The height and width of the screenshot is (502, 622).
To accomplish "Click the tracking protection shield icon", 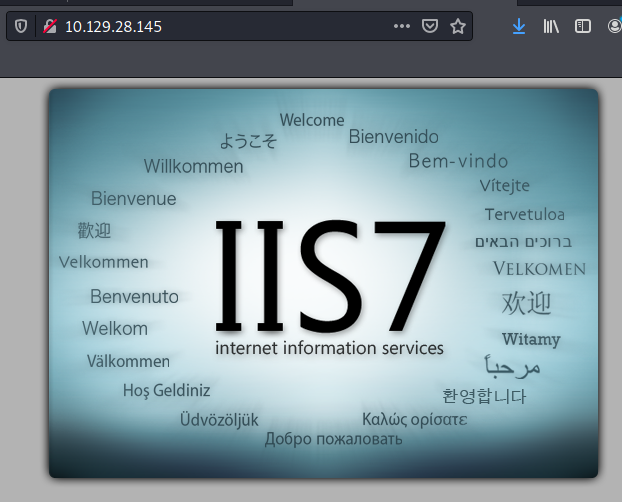I will point(21,27).
